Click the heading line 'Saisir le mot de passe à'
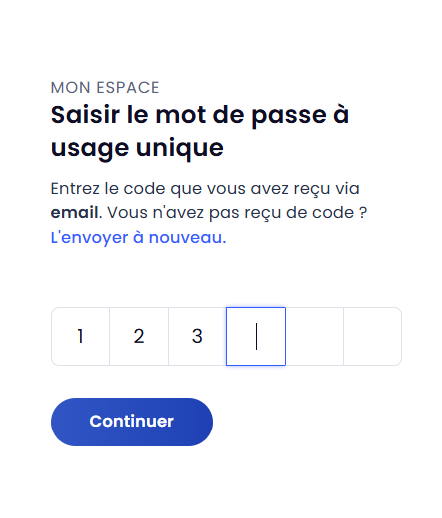442x518 pixels. (x=200, y=115)
